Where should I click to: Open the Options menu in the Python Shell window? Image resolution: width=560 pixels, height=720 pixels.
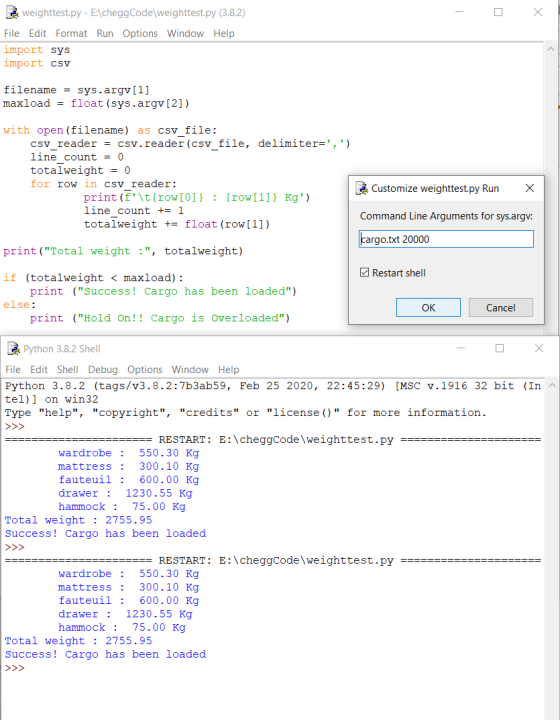click(145, 370)
